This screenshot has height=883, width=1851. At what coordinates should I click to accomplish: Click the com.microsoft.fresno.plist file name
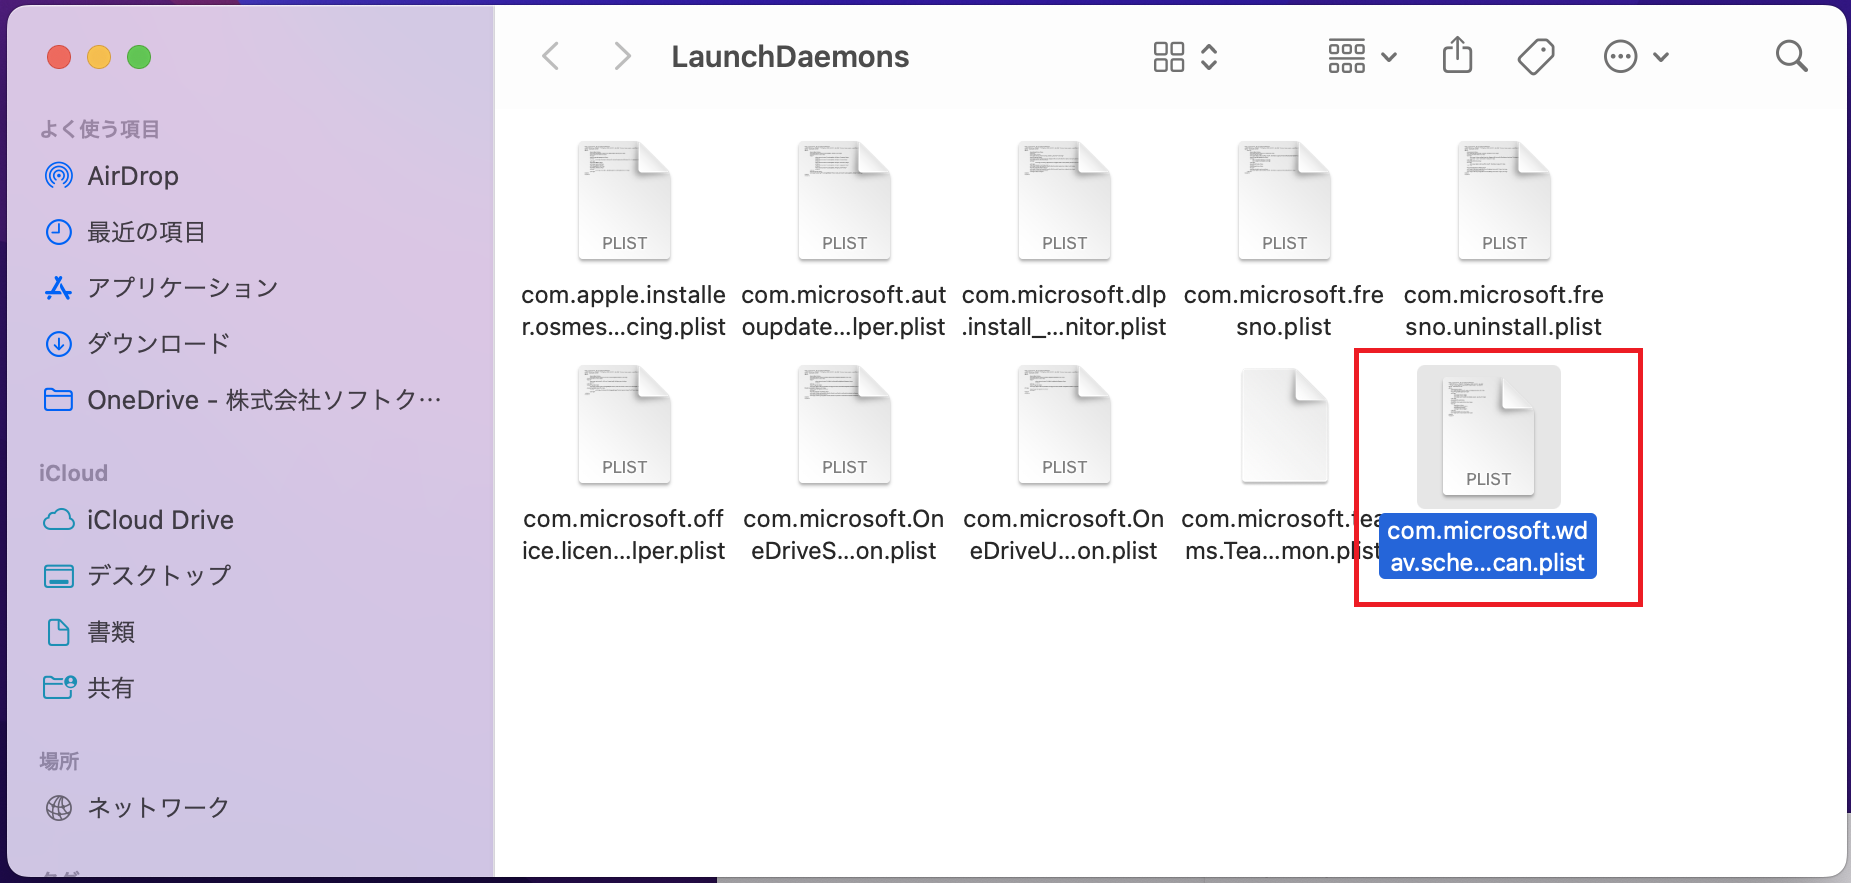coord(1284,311)
